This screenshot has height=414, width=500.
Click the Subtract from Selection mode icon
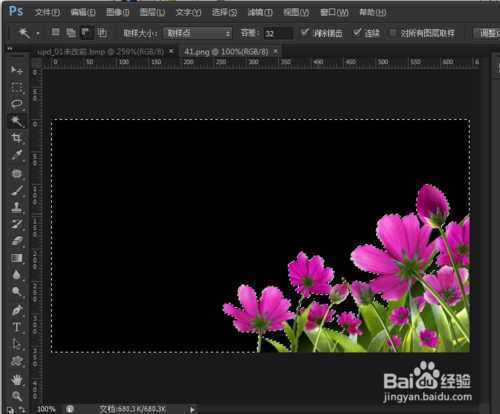coord(86,33)
